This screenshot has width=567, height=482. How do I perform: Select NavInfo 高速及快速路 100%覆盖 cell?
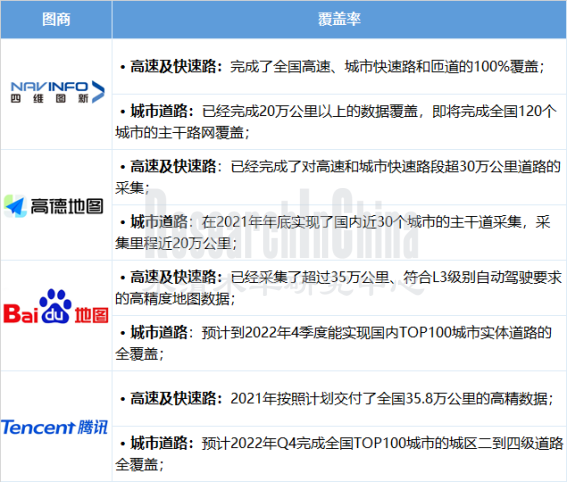pyautogui.click(x=339, y=67)
